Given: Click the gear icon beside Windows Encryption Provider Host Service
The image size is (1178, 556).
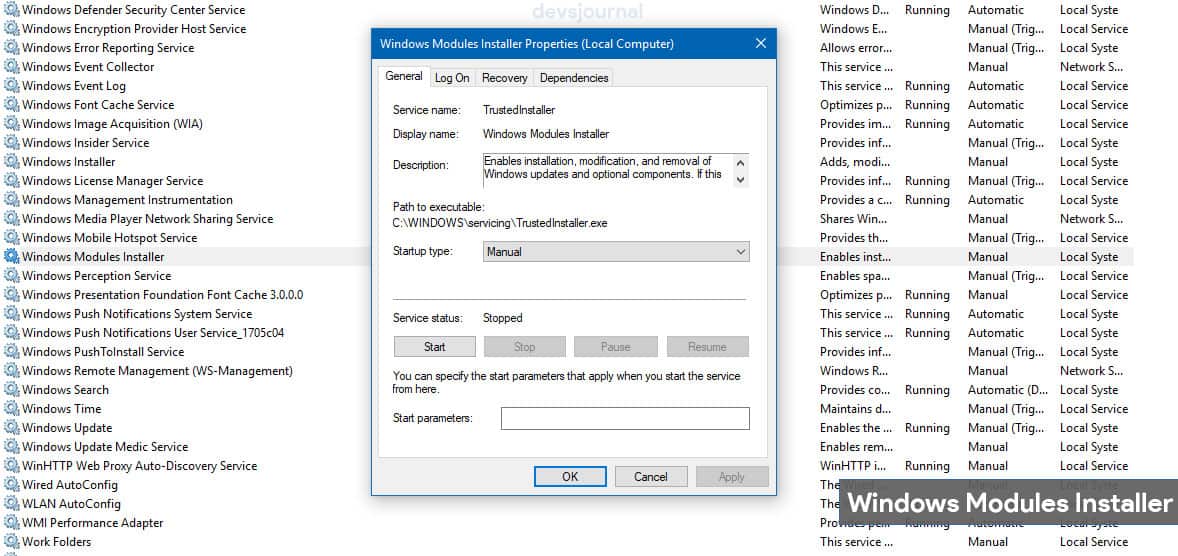Looking at the screenshot, I should click(11, 29).
